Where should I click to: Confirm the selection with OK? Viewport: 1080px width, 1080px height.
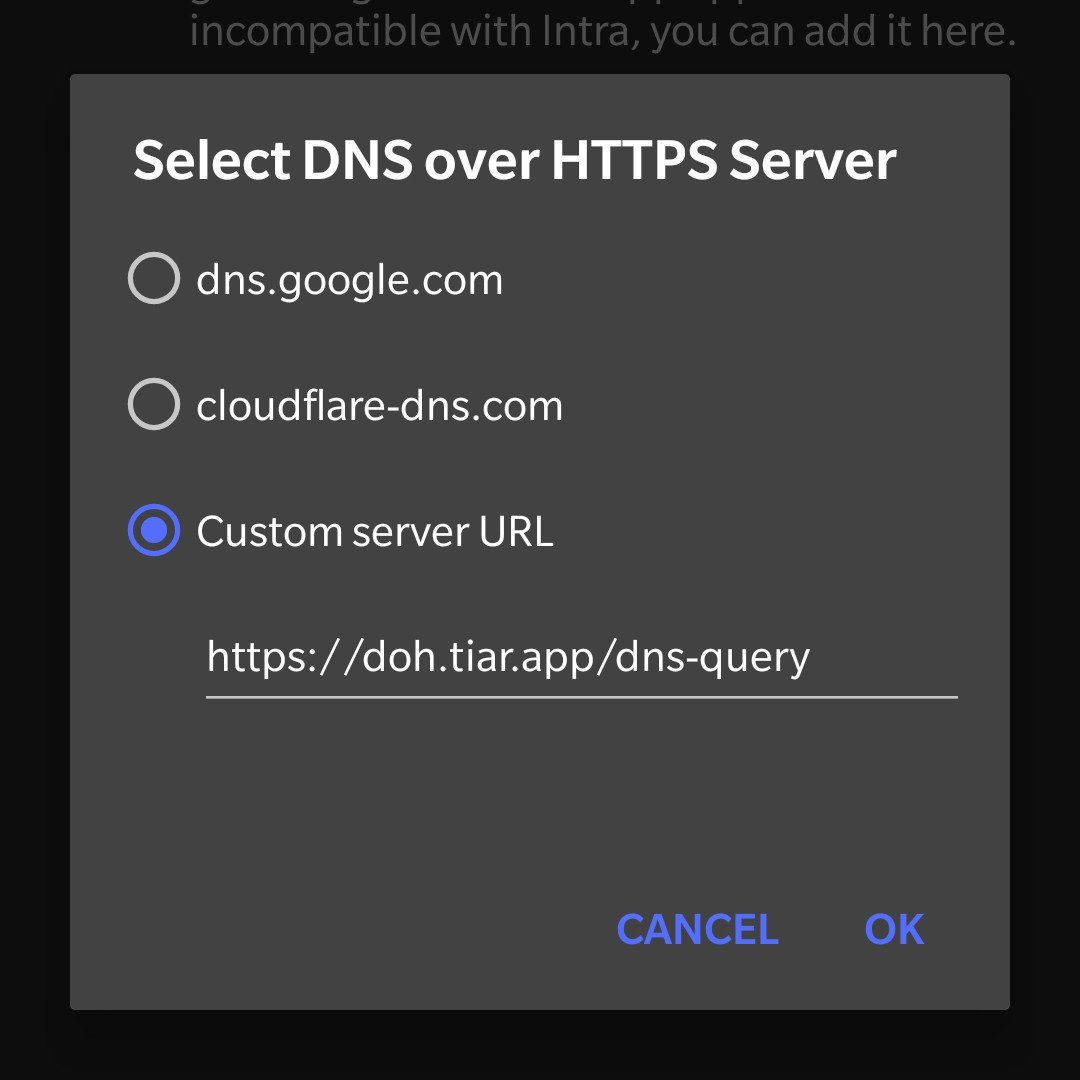pos(894,929)
